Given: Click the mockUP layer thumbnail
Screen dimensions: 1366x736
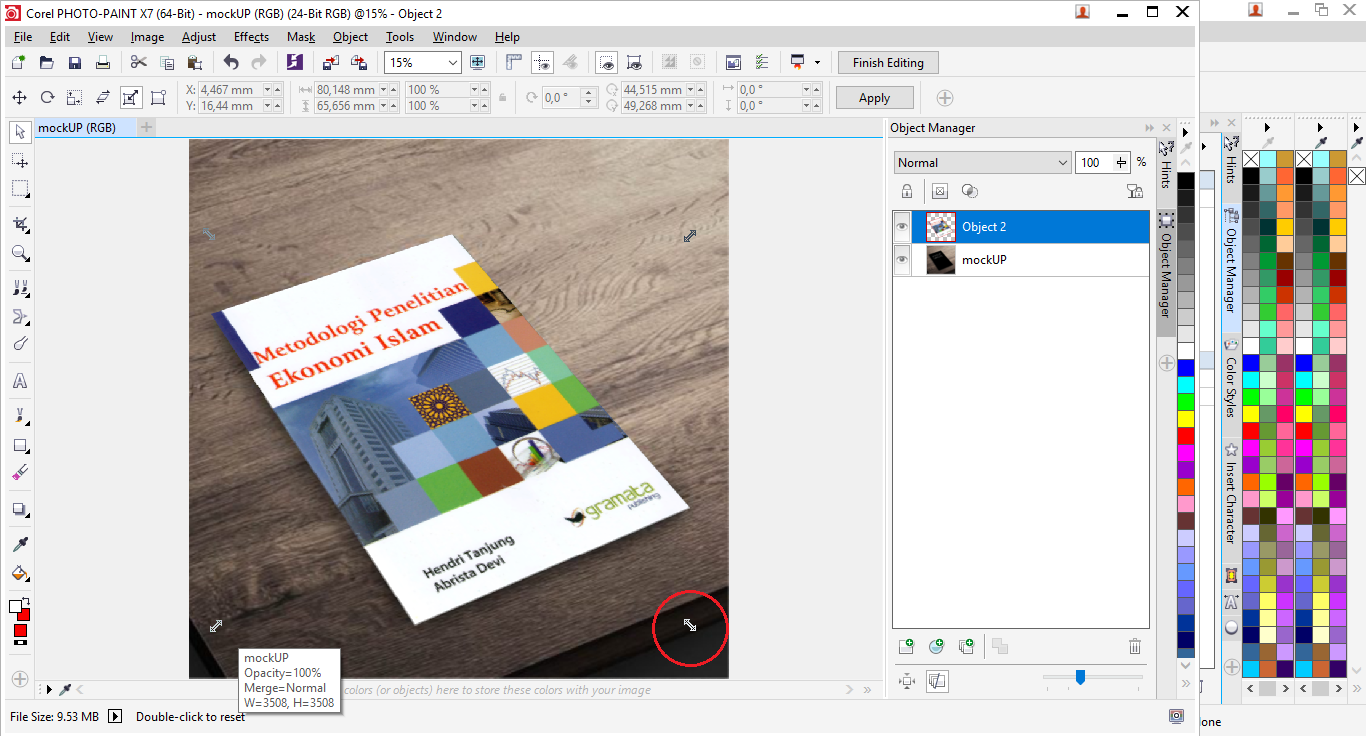Looking at the screenshot, I should pos(941,260).
